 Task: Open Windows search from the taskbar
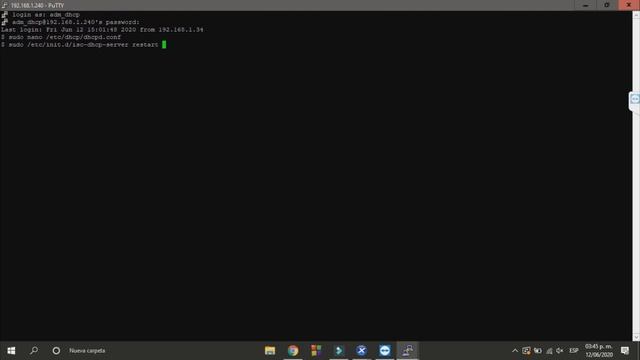point(34,351)
